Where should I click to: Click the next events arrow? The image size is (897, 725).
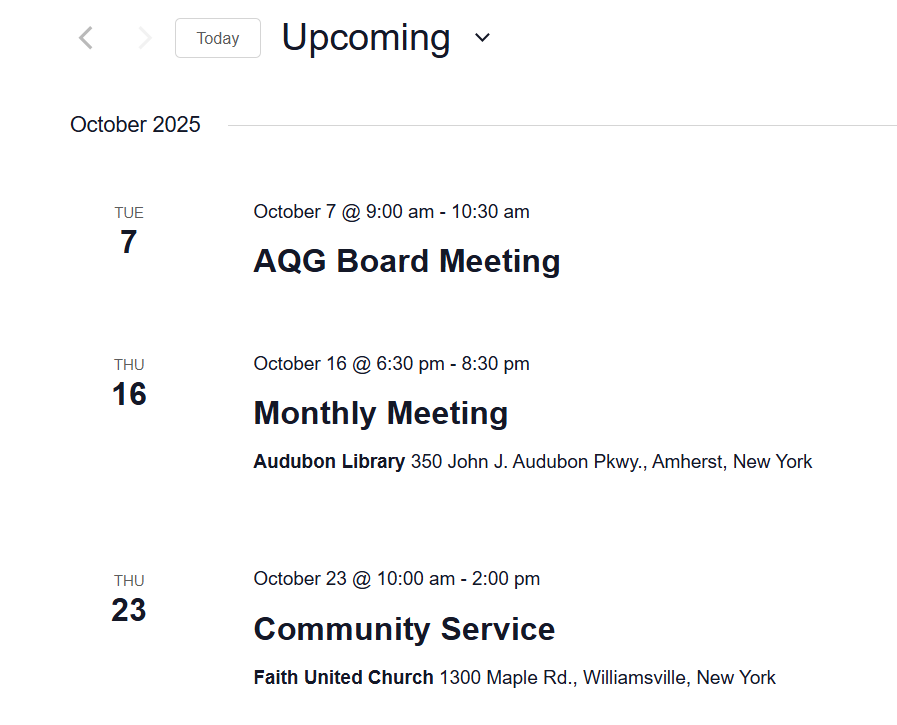coord(145,39)
